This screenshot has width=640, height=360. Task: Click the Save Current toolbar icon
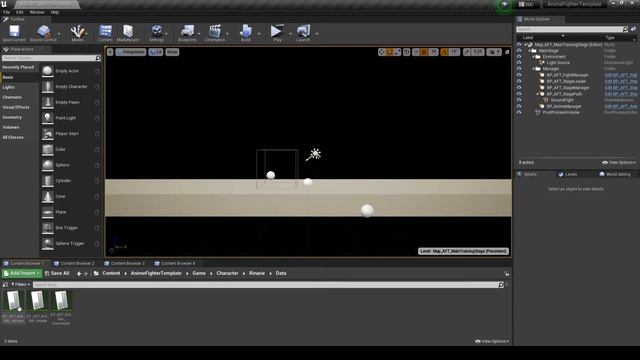tap(14, 32)
